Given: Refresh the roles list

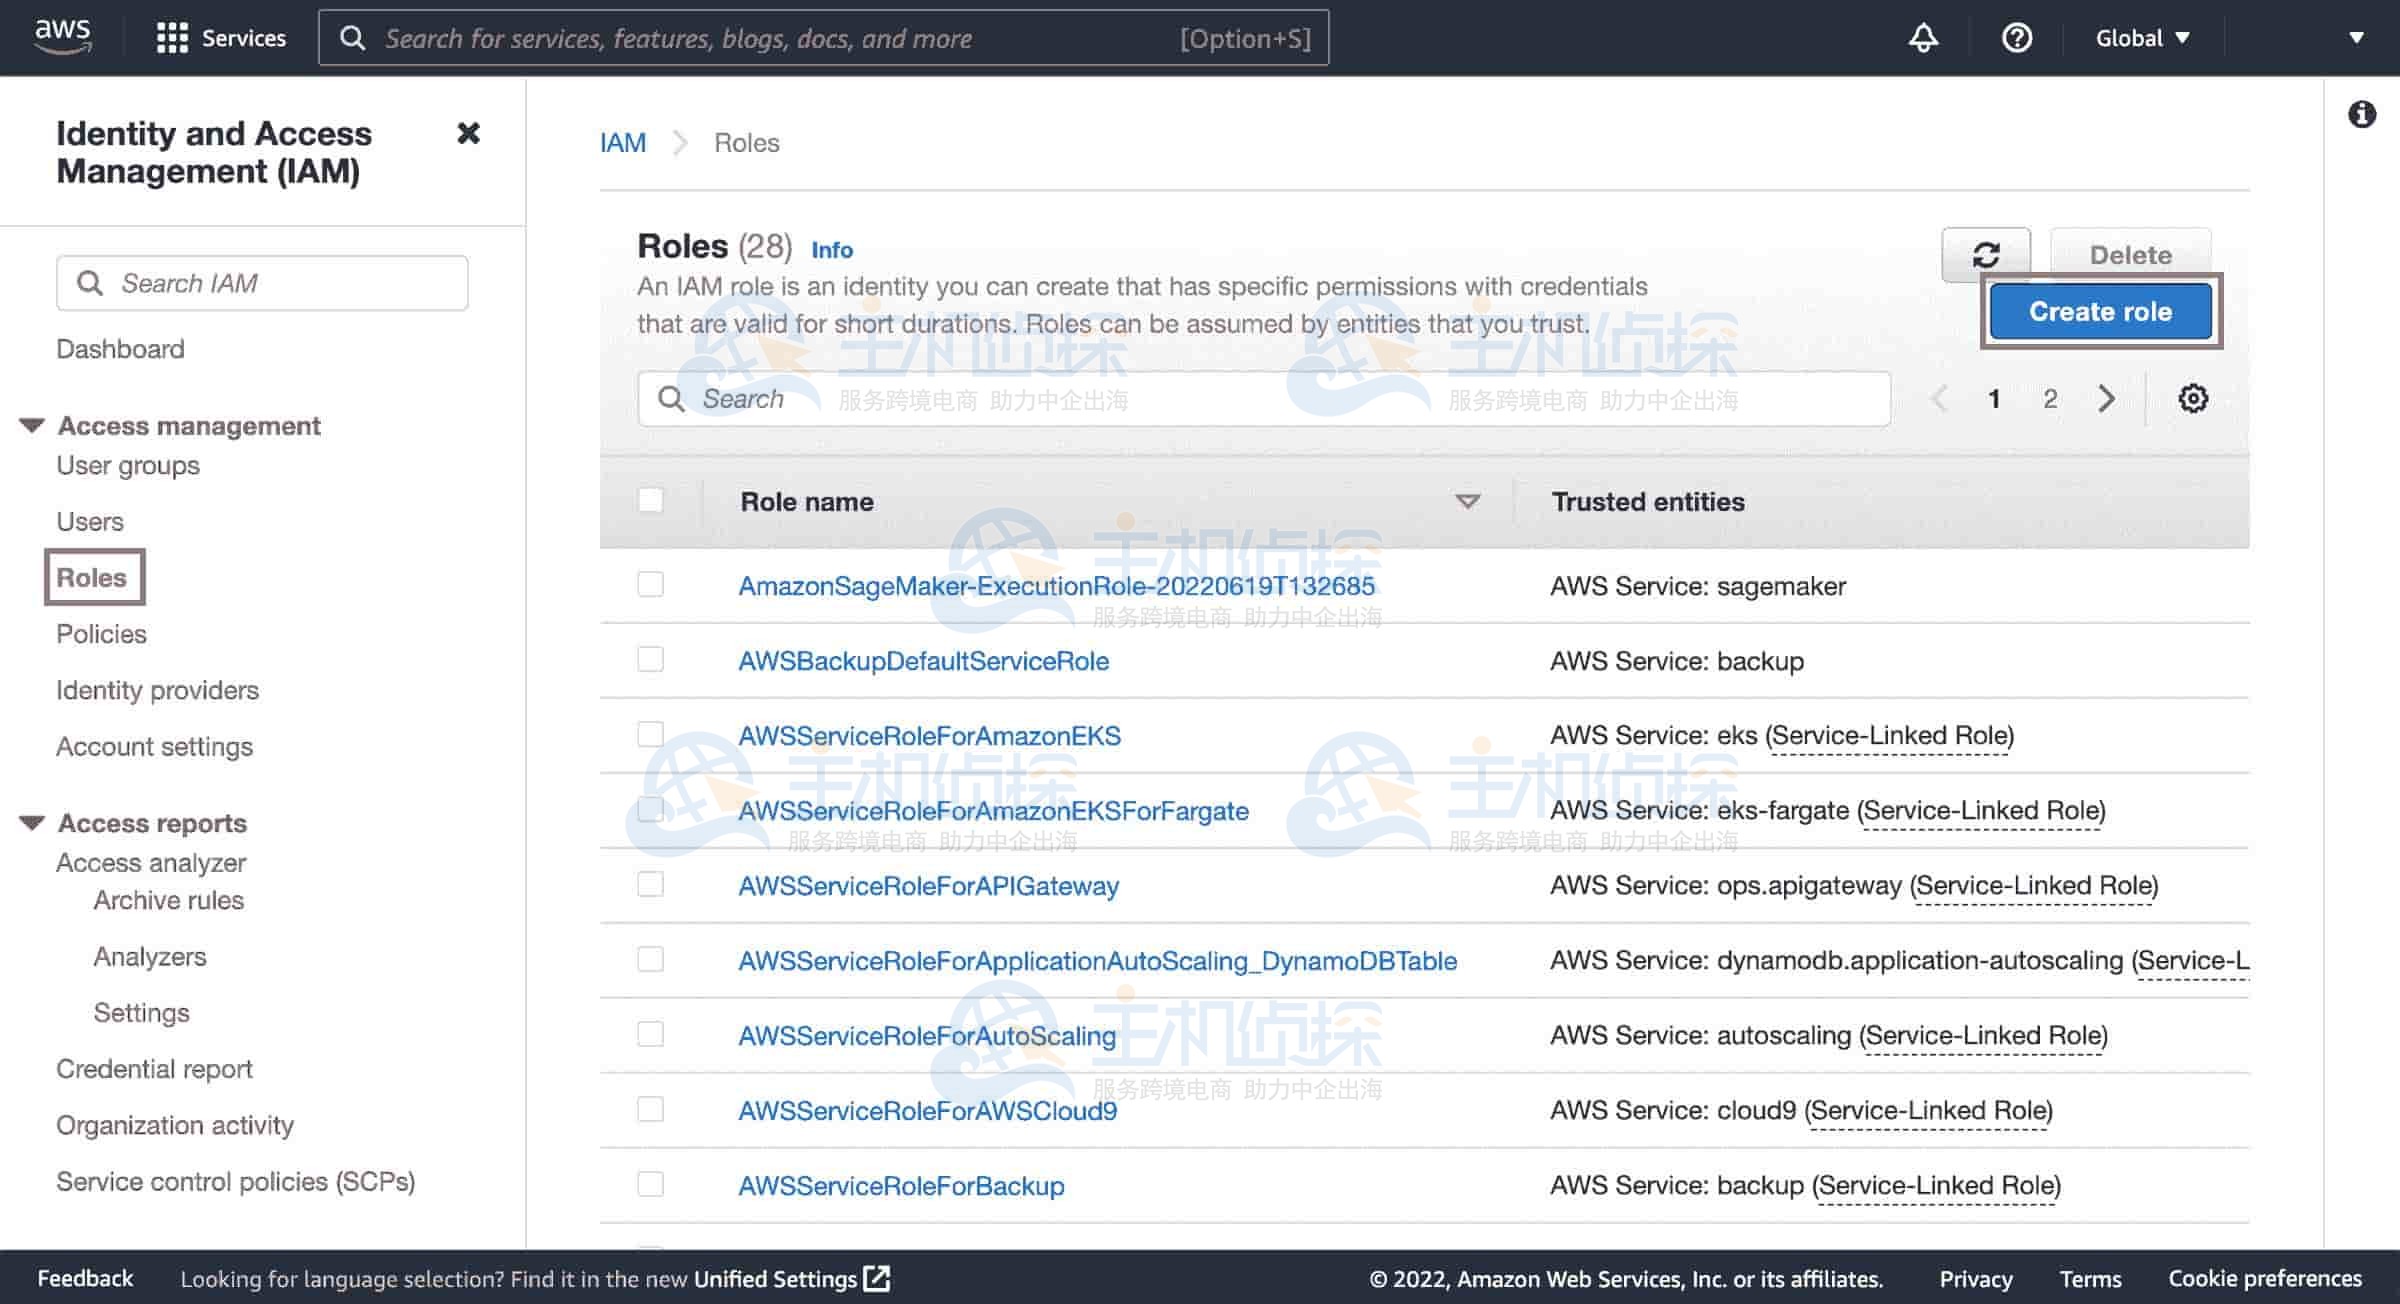Looking at the screenshot, I should click(x=1985, y=255).
